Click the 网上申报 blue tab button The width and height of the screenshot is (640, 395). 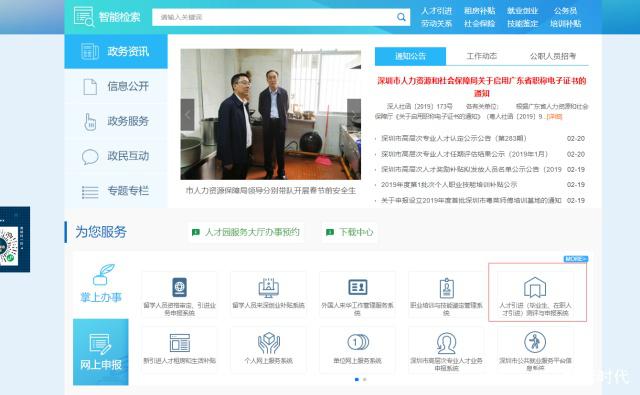point(100,352)
